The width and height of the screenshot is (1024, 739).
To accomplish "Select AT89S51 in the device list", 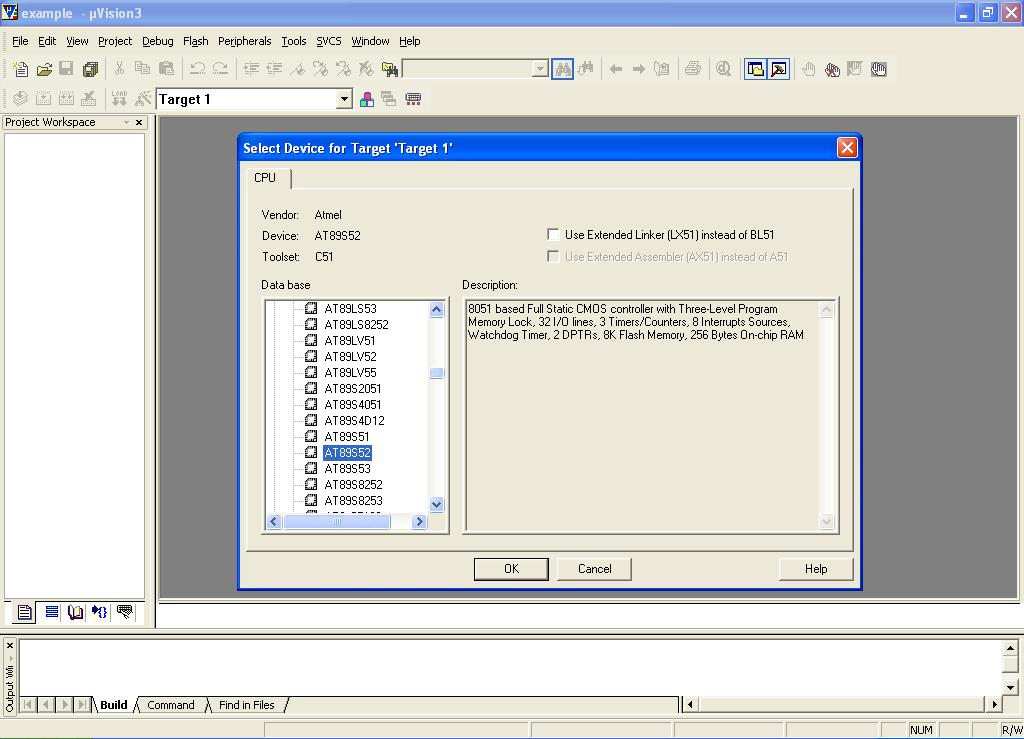I will (347, 437).
